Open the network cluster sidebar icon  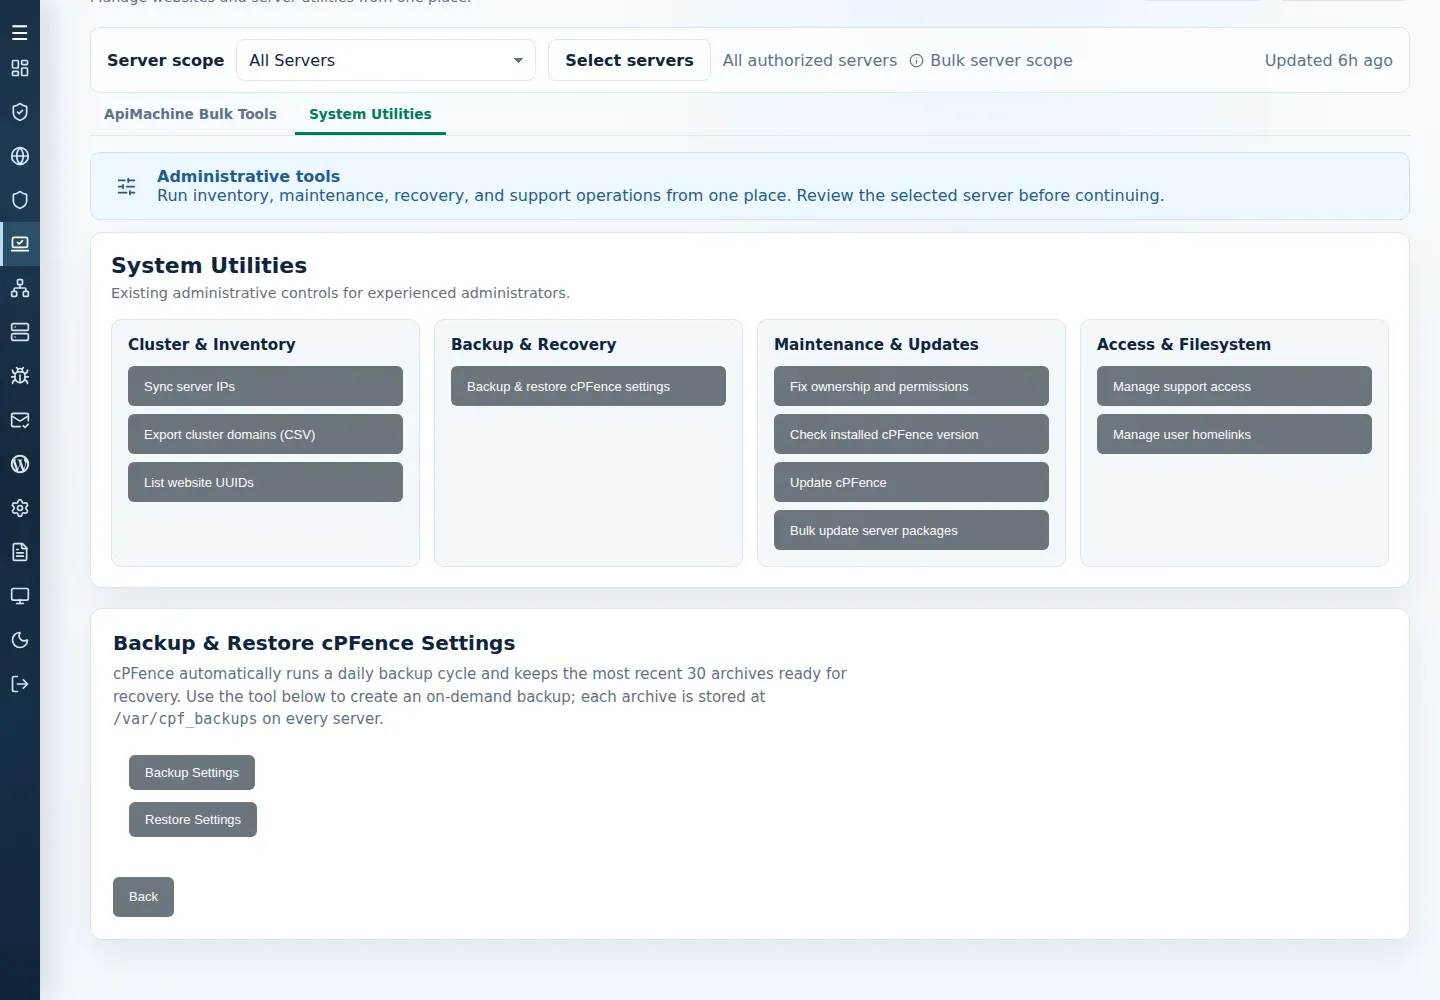(20, 288)
